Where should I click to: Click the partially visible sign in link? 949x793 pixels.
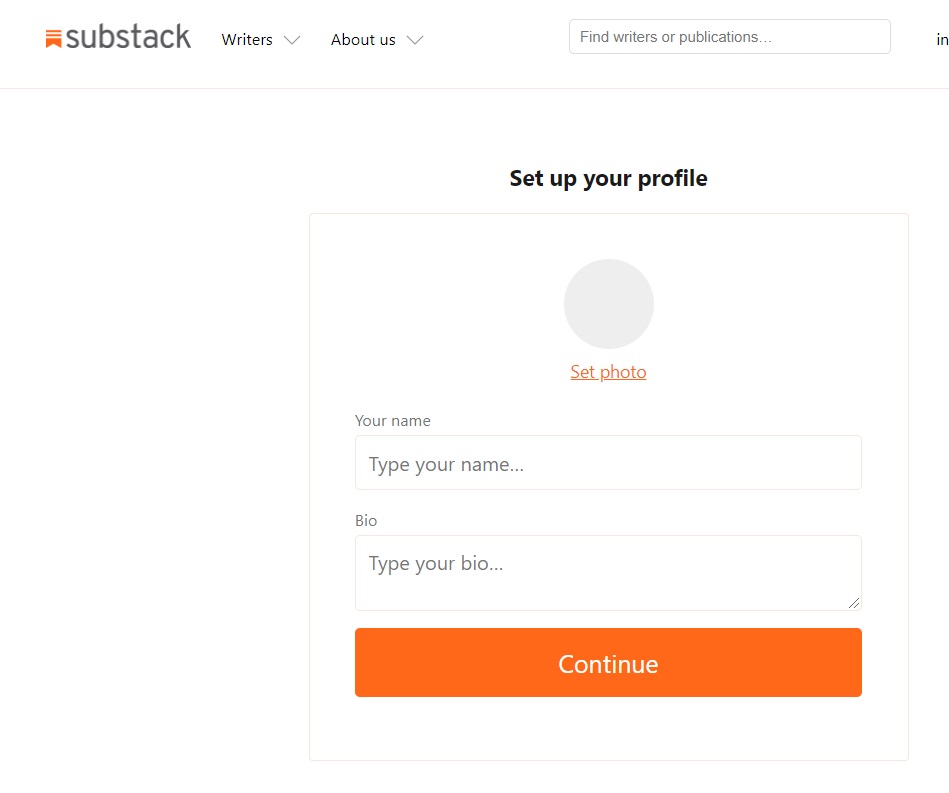pyautogui.click(x=942, y=40)
